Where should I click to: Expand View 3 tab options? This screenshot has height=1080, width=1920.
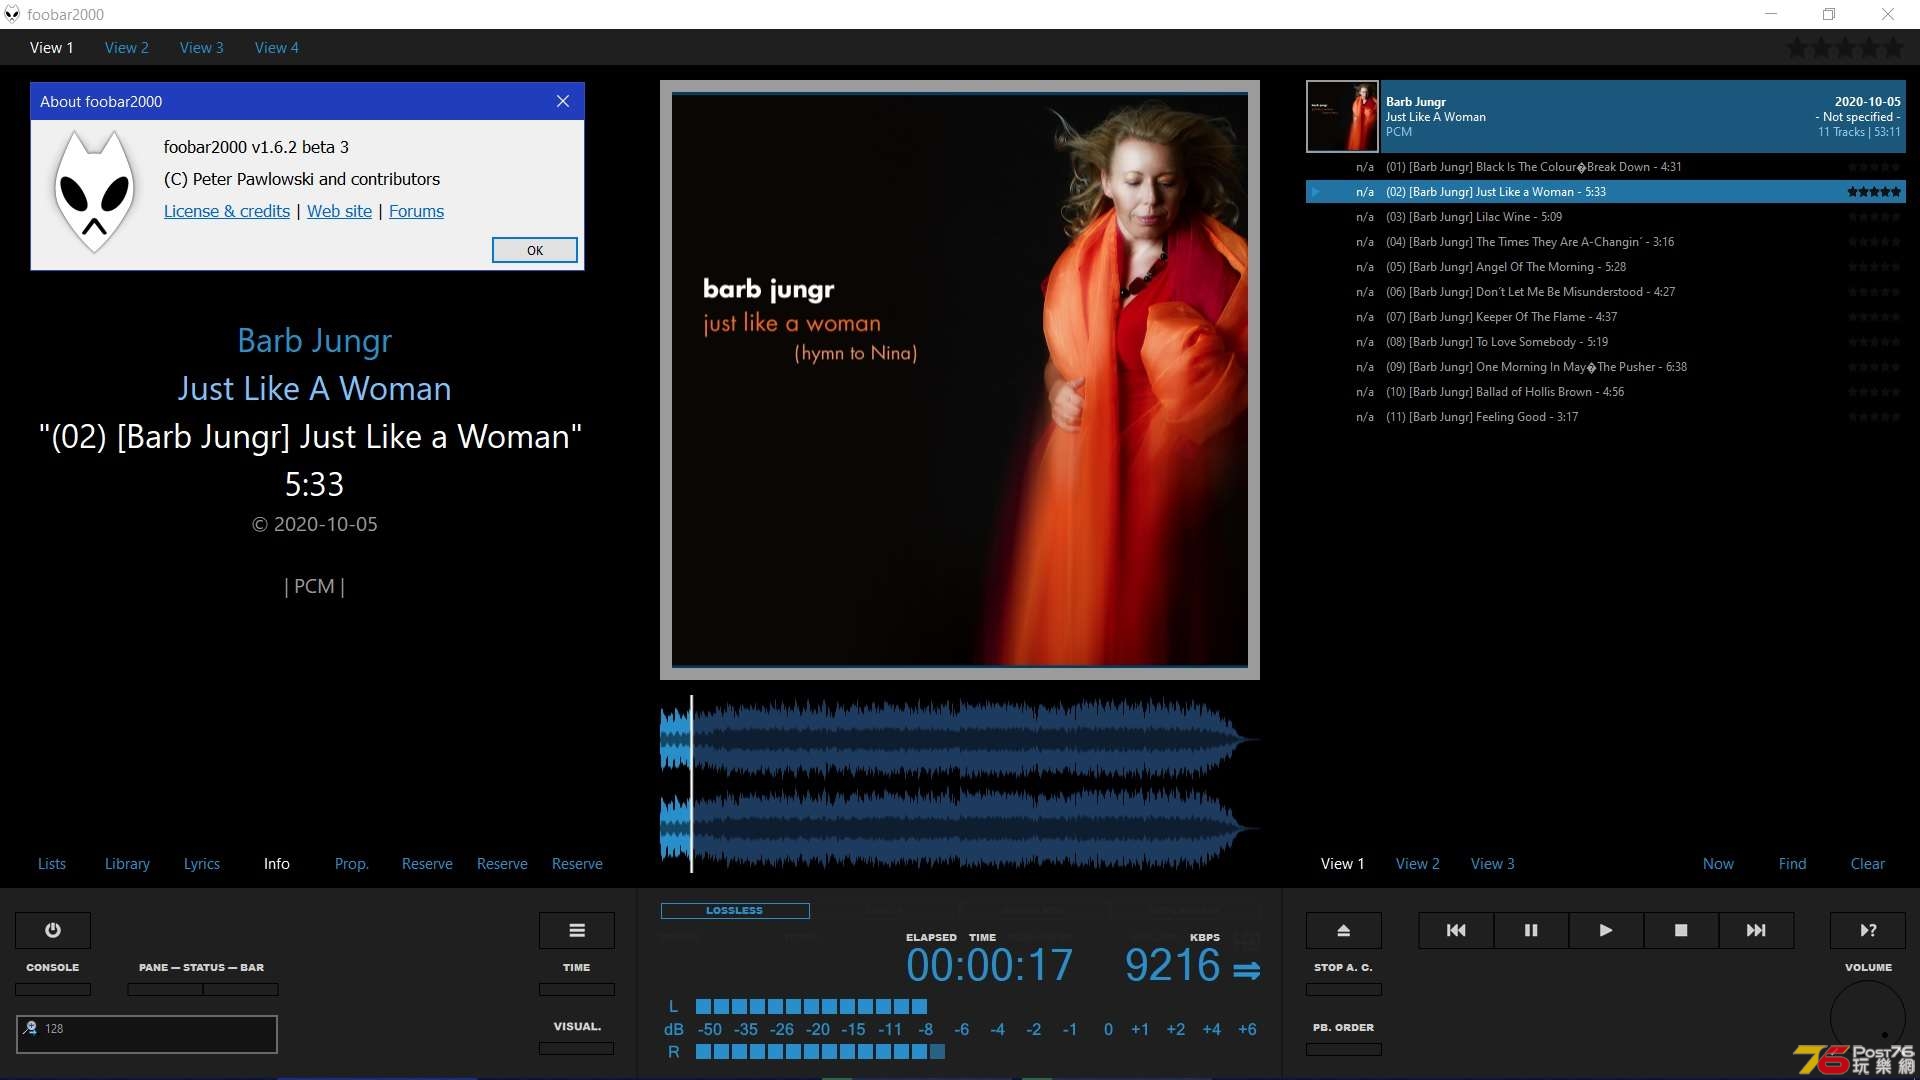pyautogui.click(x=200, y=47)
